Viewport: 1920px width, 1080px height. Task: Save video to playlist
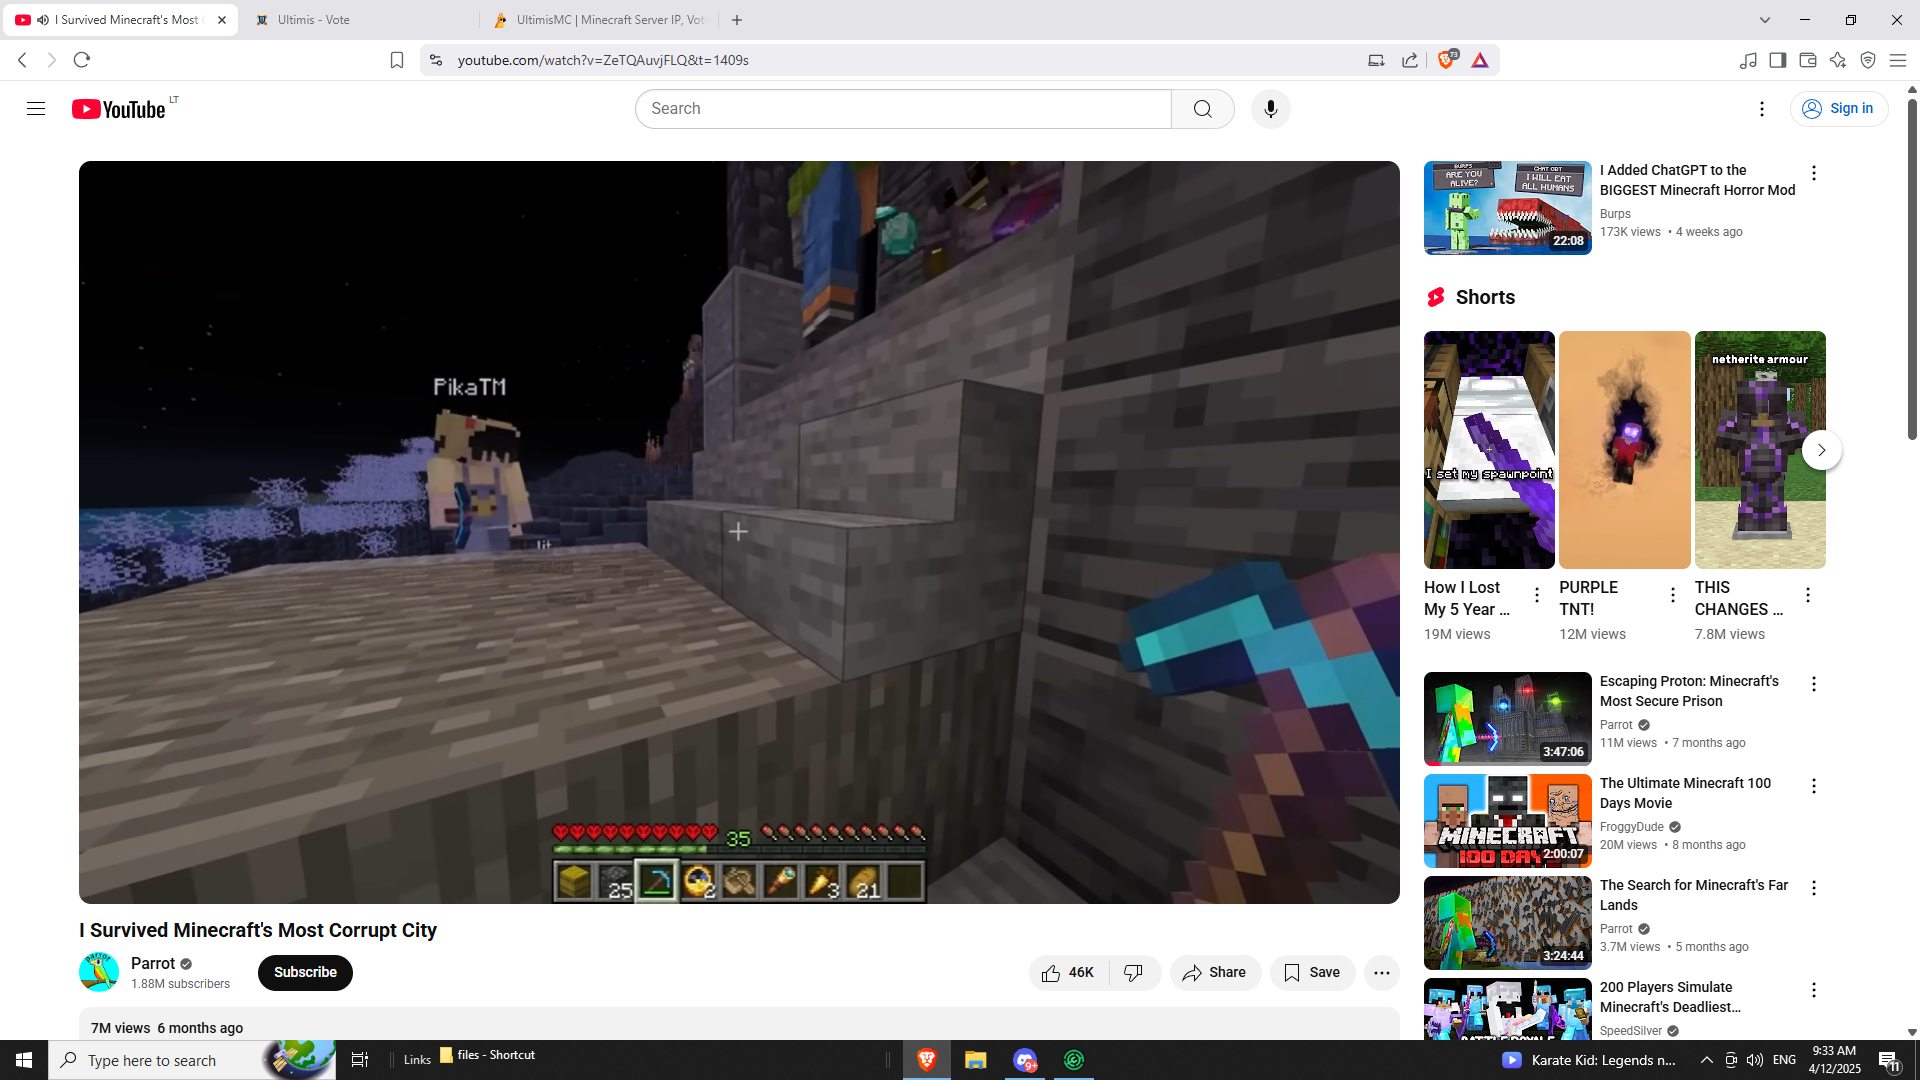pos(1312,973)
